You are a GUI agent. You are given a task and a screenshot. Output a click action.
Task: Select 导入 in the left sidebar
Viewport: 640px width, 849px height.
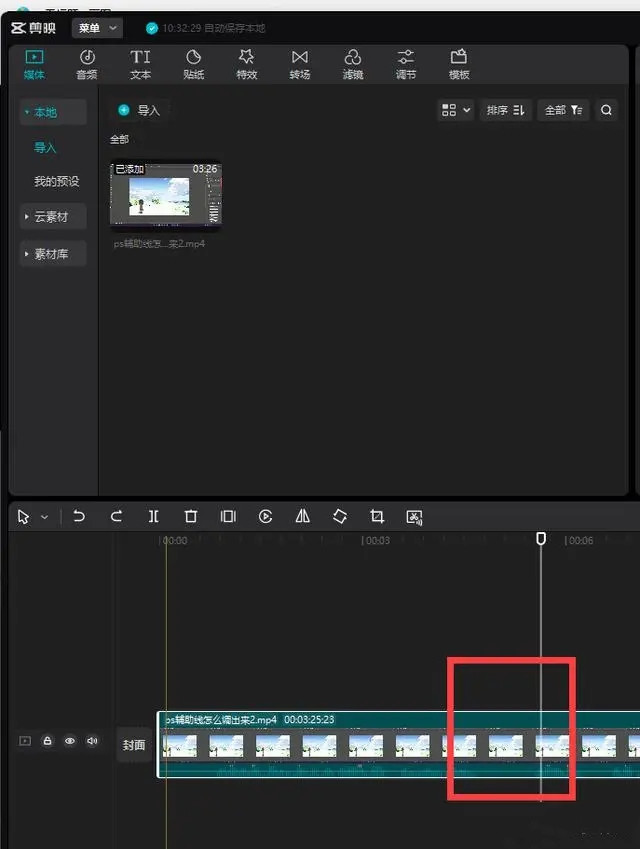(x=45, y=147)
